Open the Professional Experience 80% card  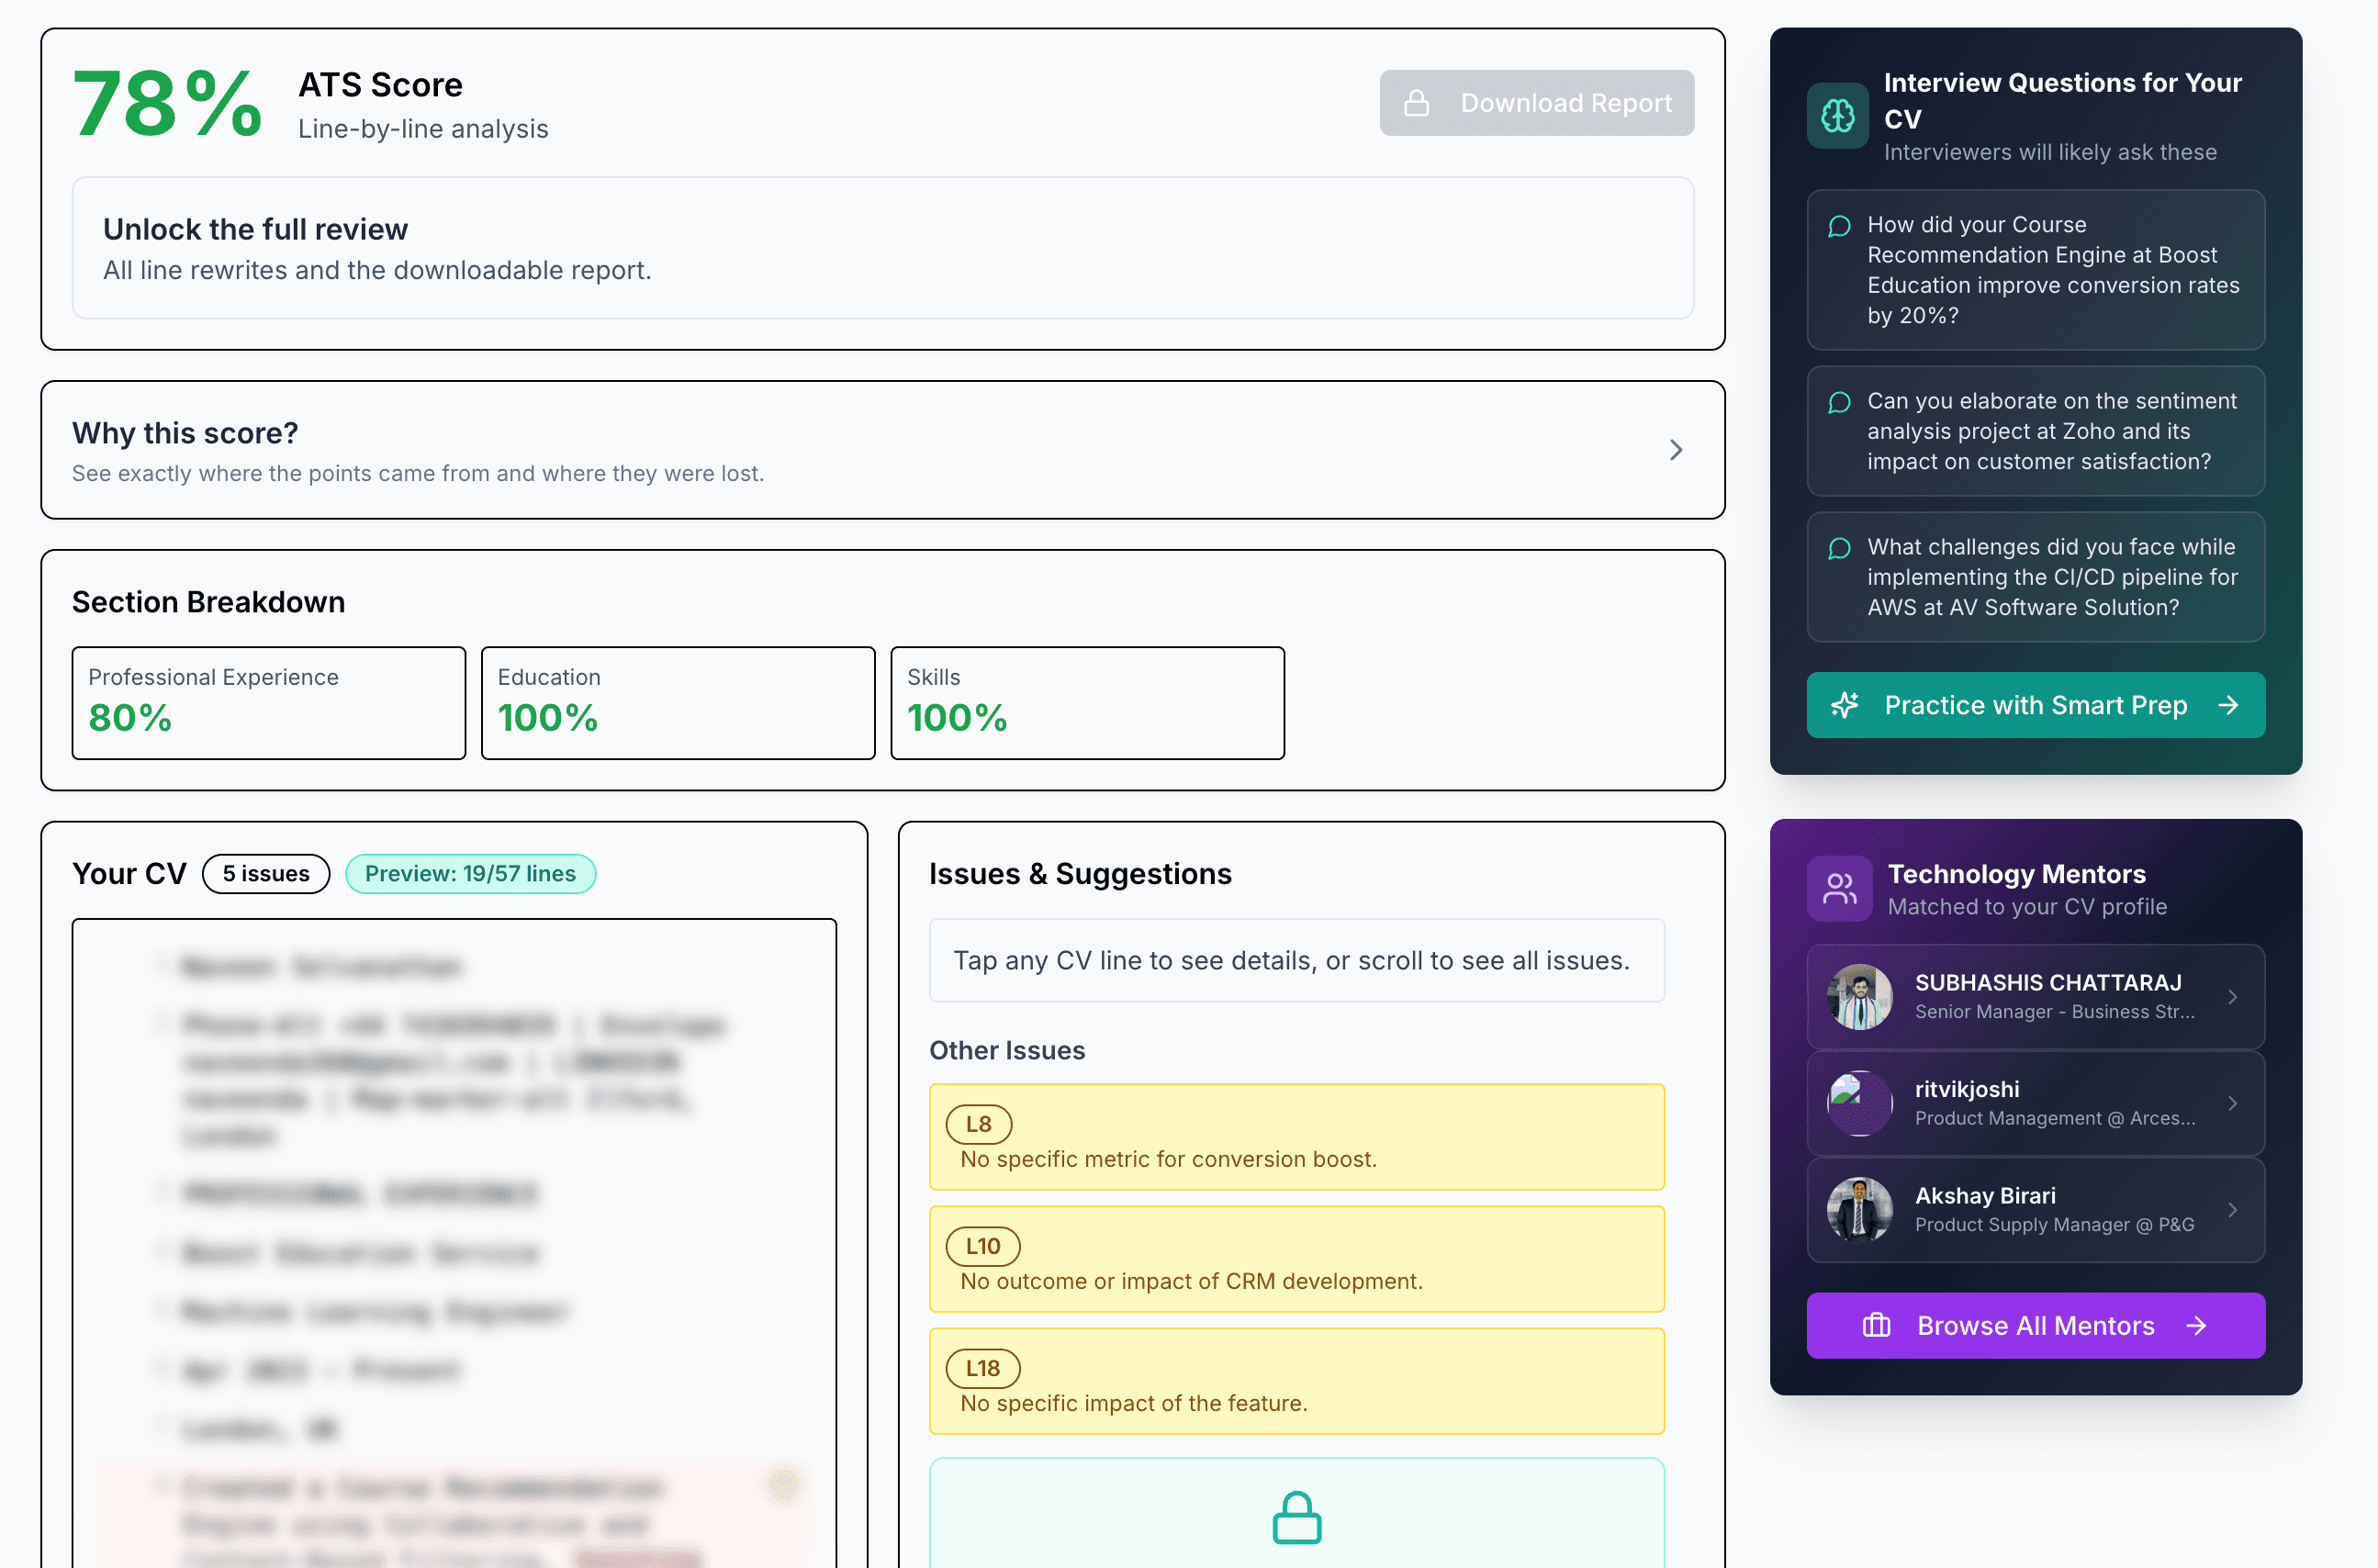268,702
